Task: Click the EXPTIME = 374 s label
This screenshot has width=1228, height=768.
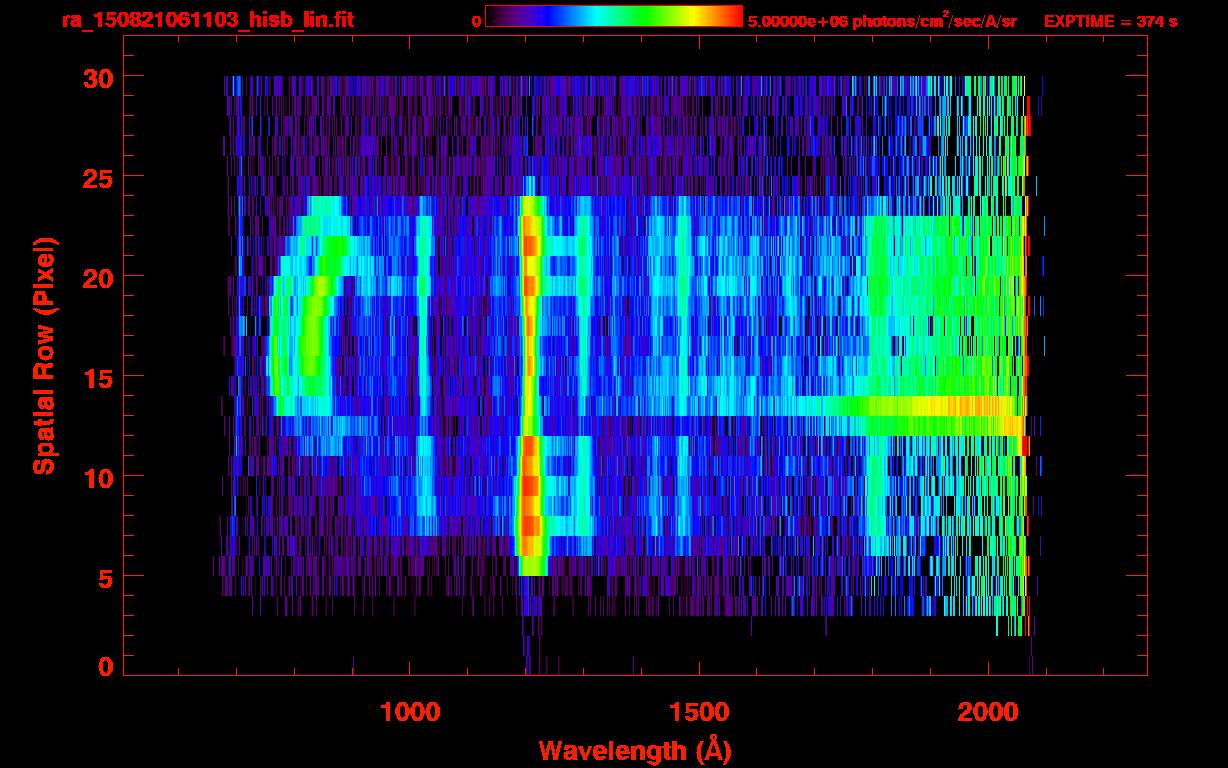Action: tap(1110, 21)
